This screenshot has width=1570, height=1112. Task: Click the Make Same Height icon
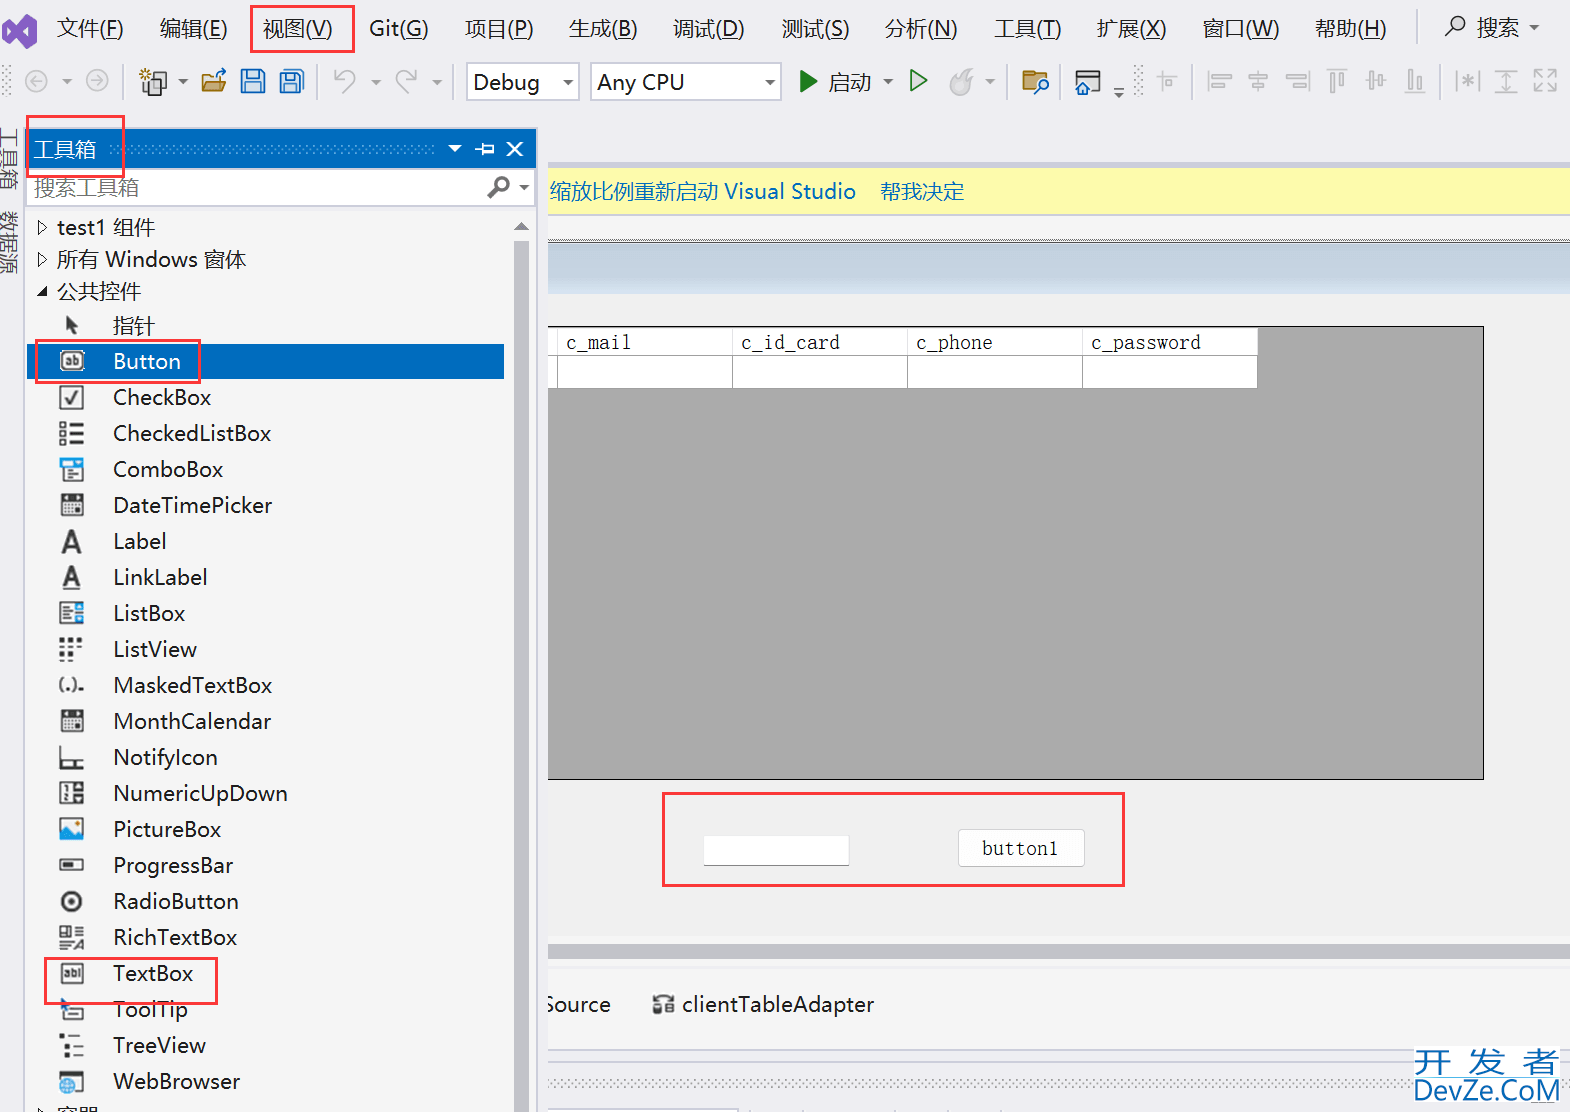point(1506,81)
